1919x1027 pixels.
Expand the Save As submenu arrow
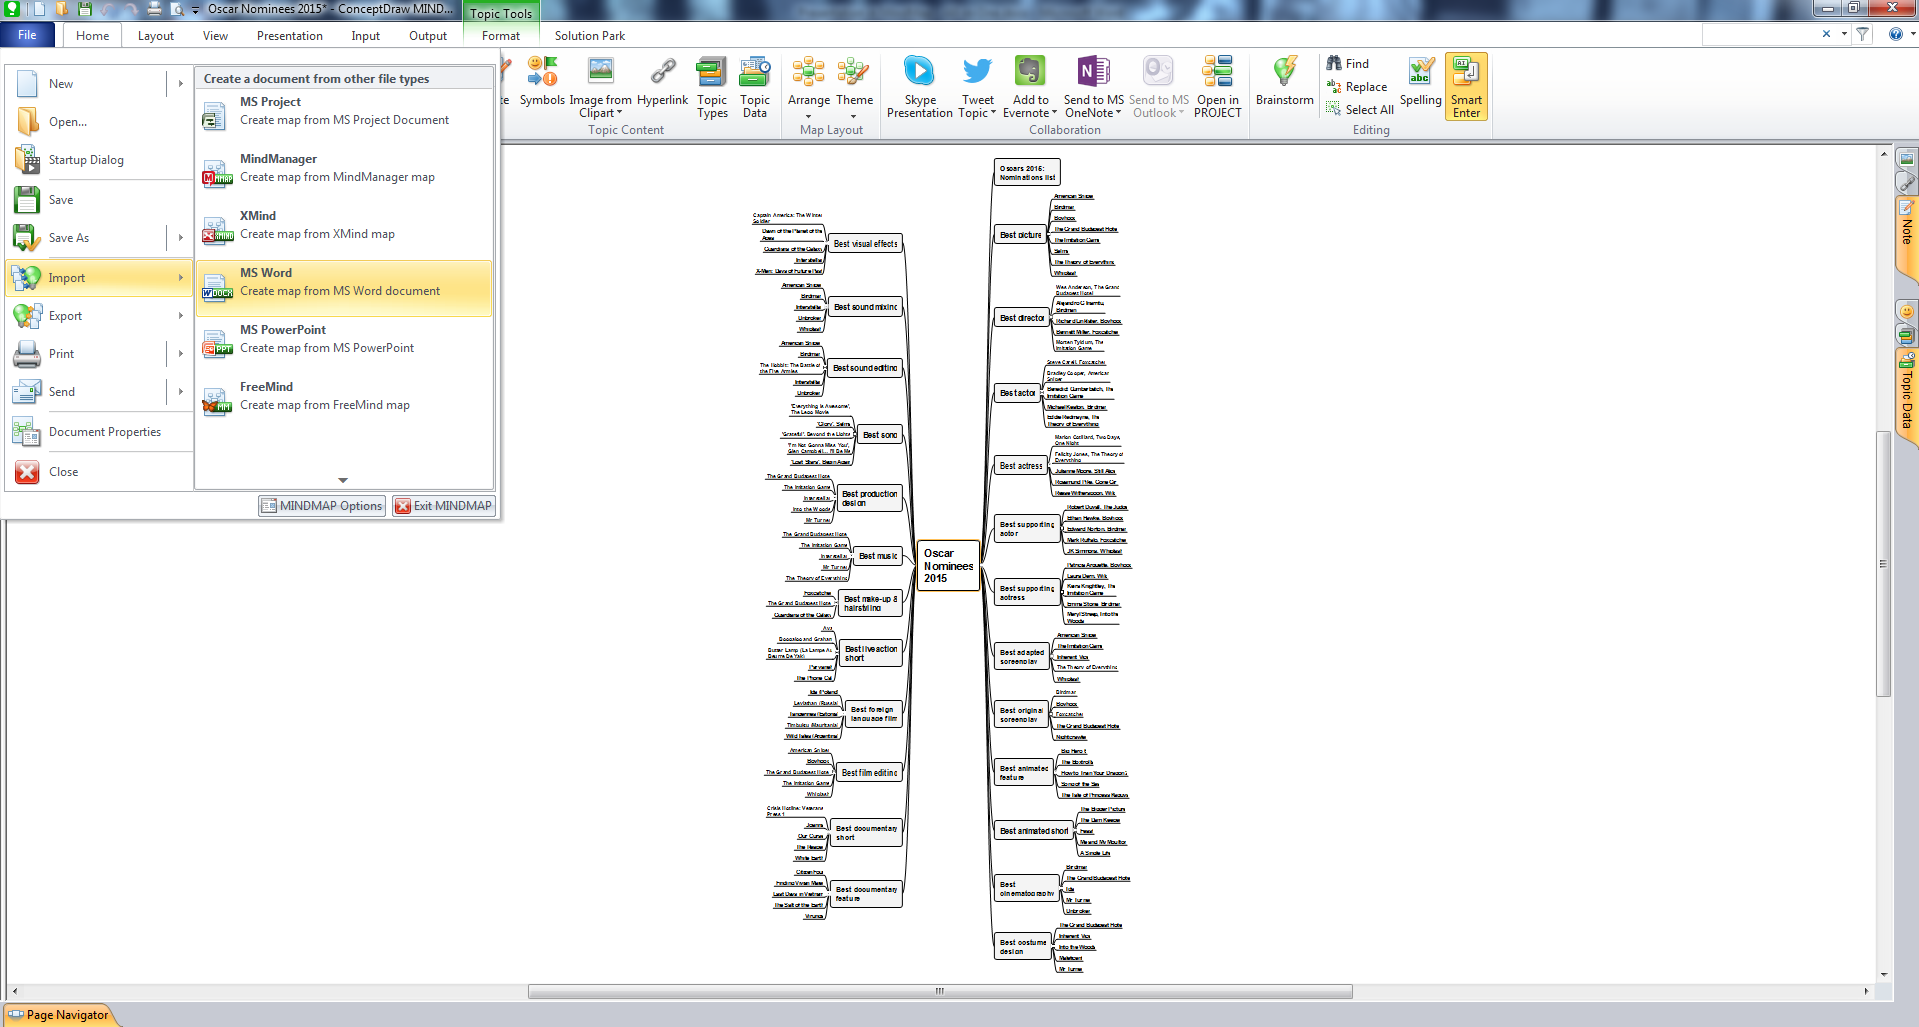(181, 238)
